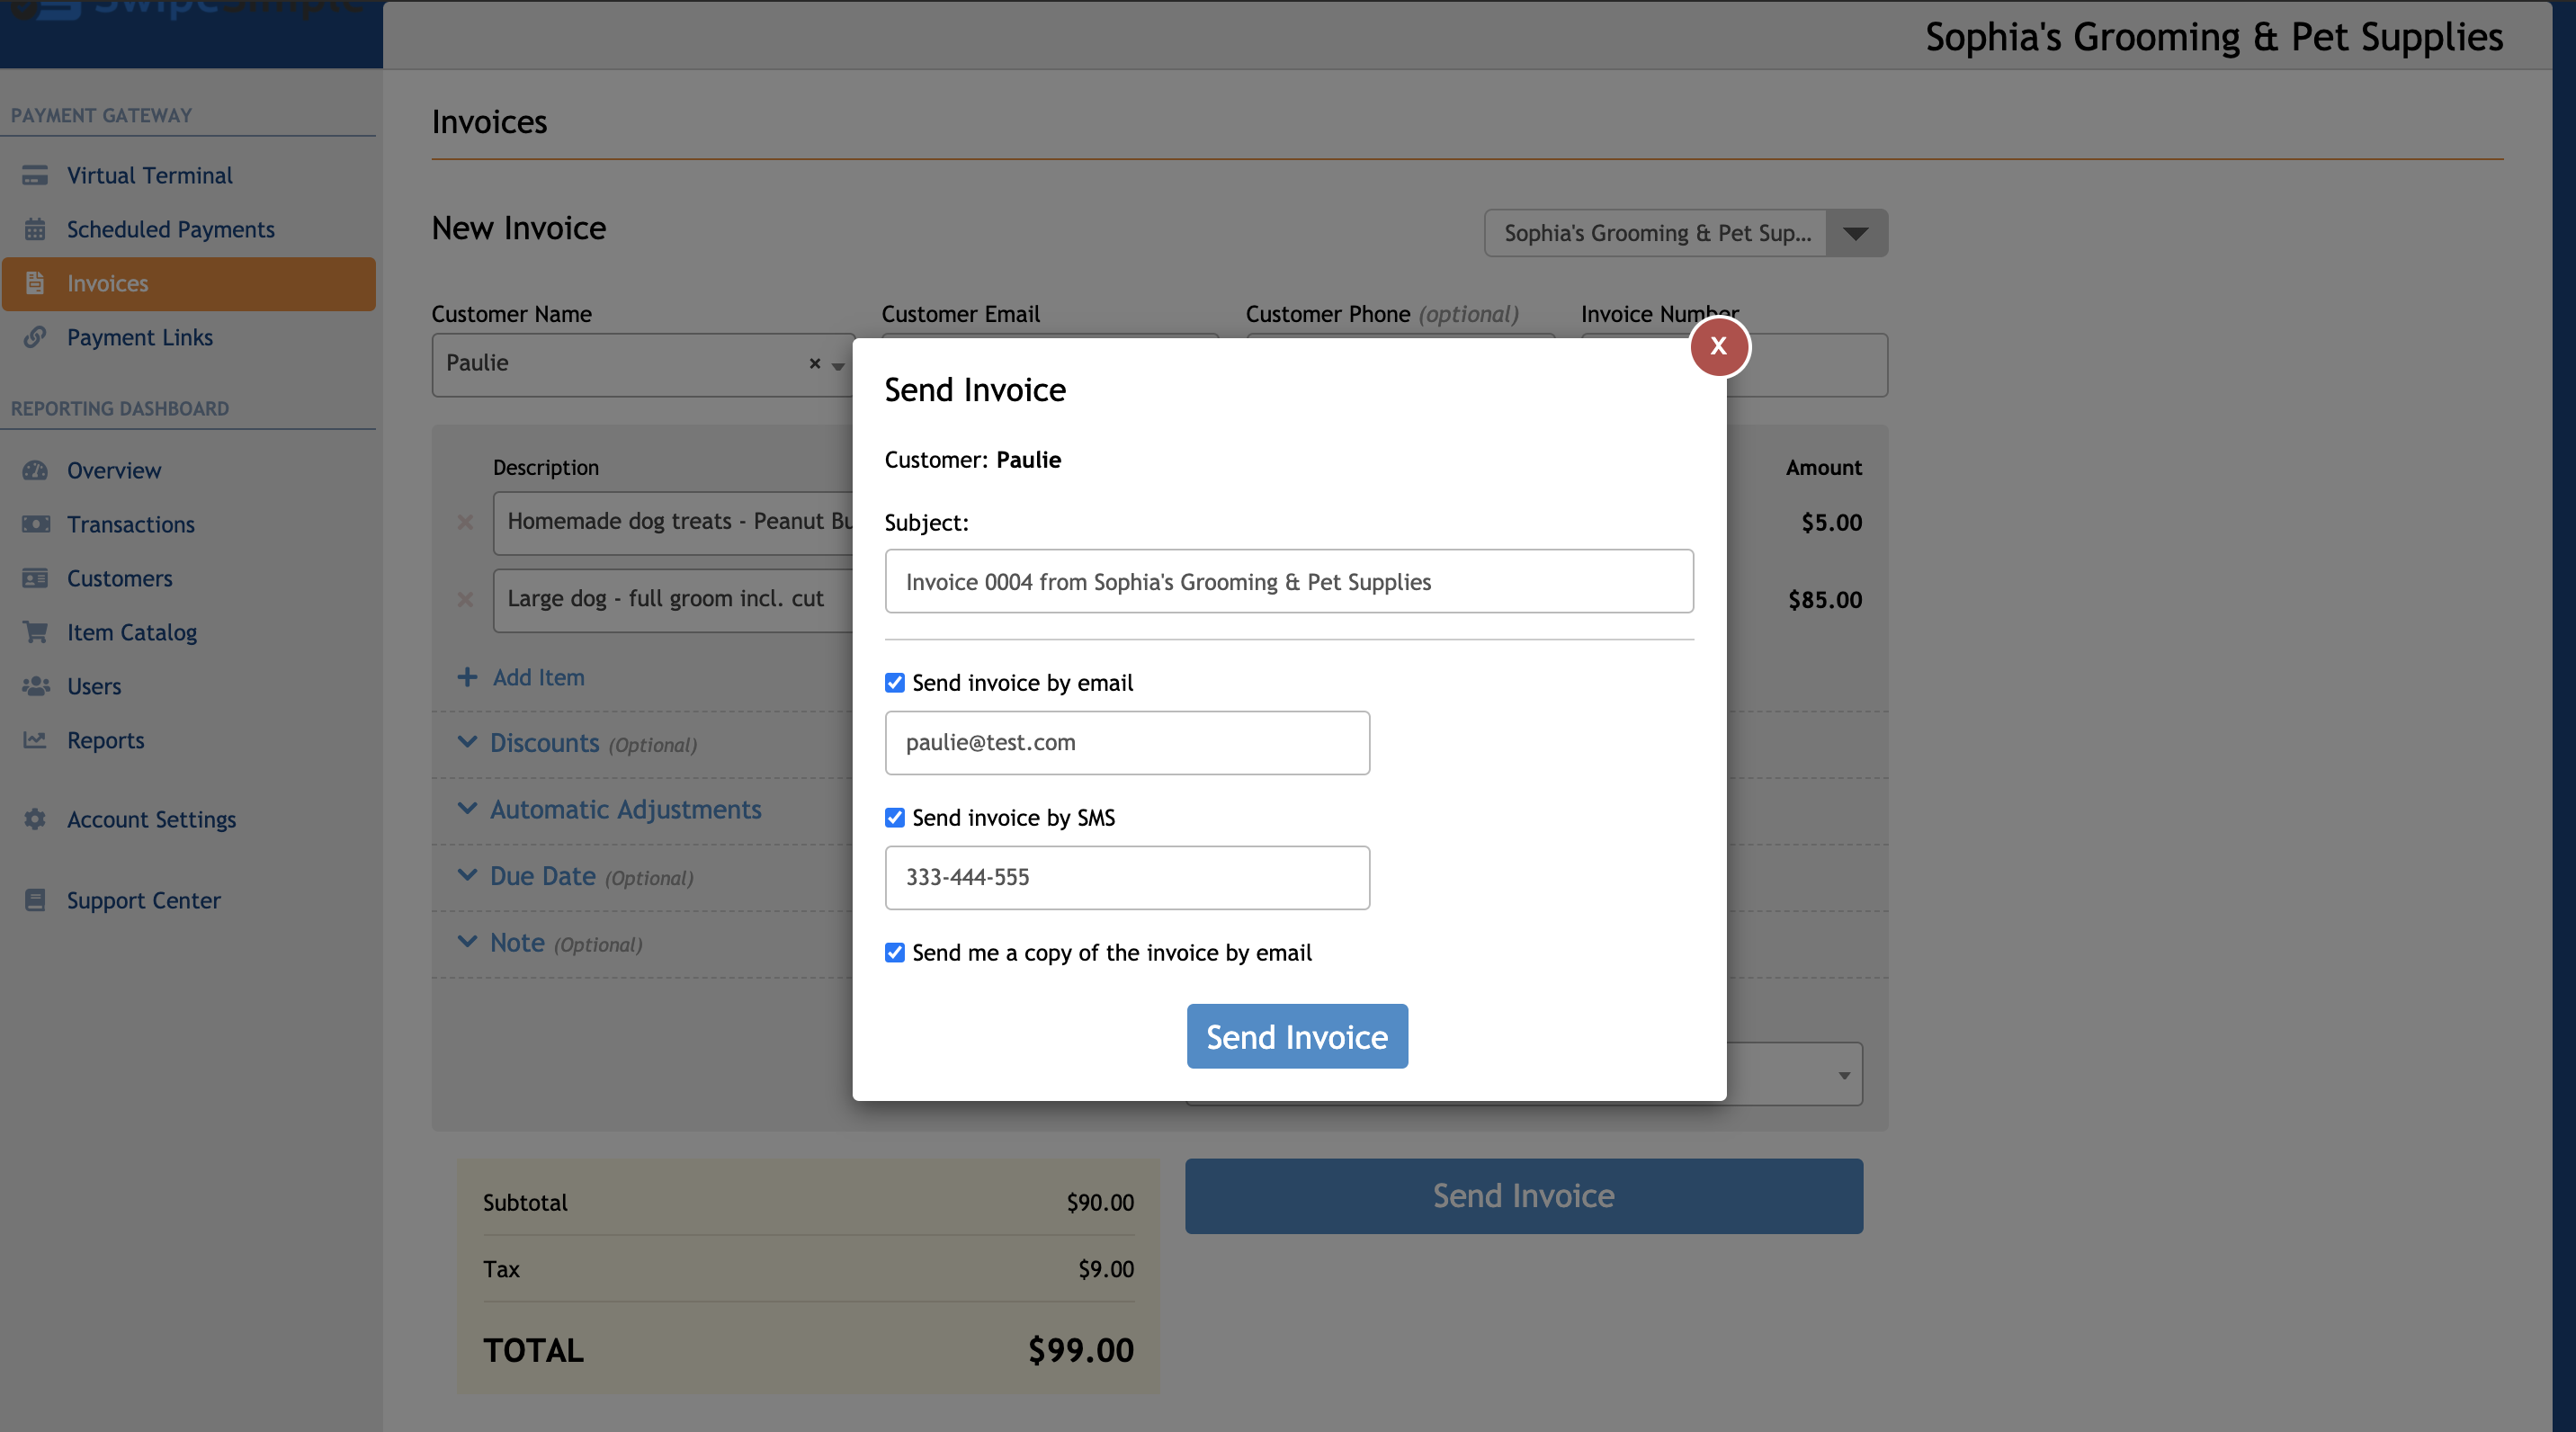Click the Overview dashboard gauge icon
The image size is (2576, 1432).
point(35,470)
